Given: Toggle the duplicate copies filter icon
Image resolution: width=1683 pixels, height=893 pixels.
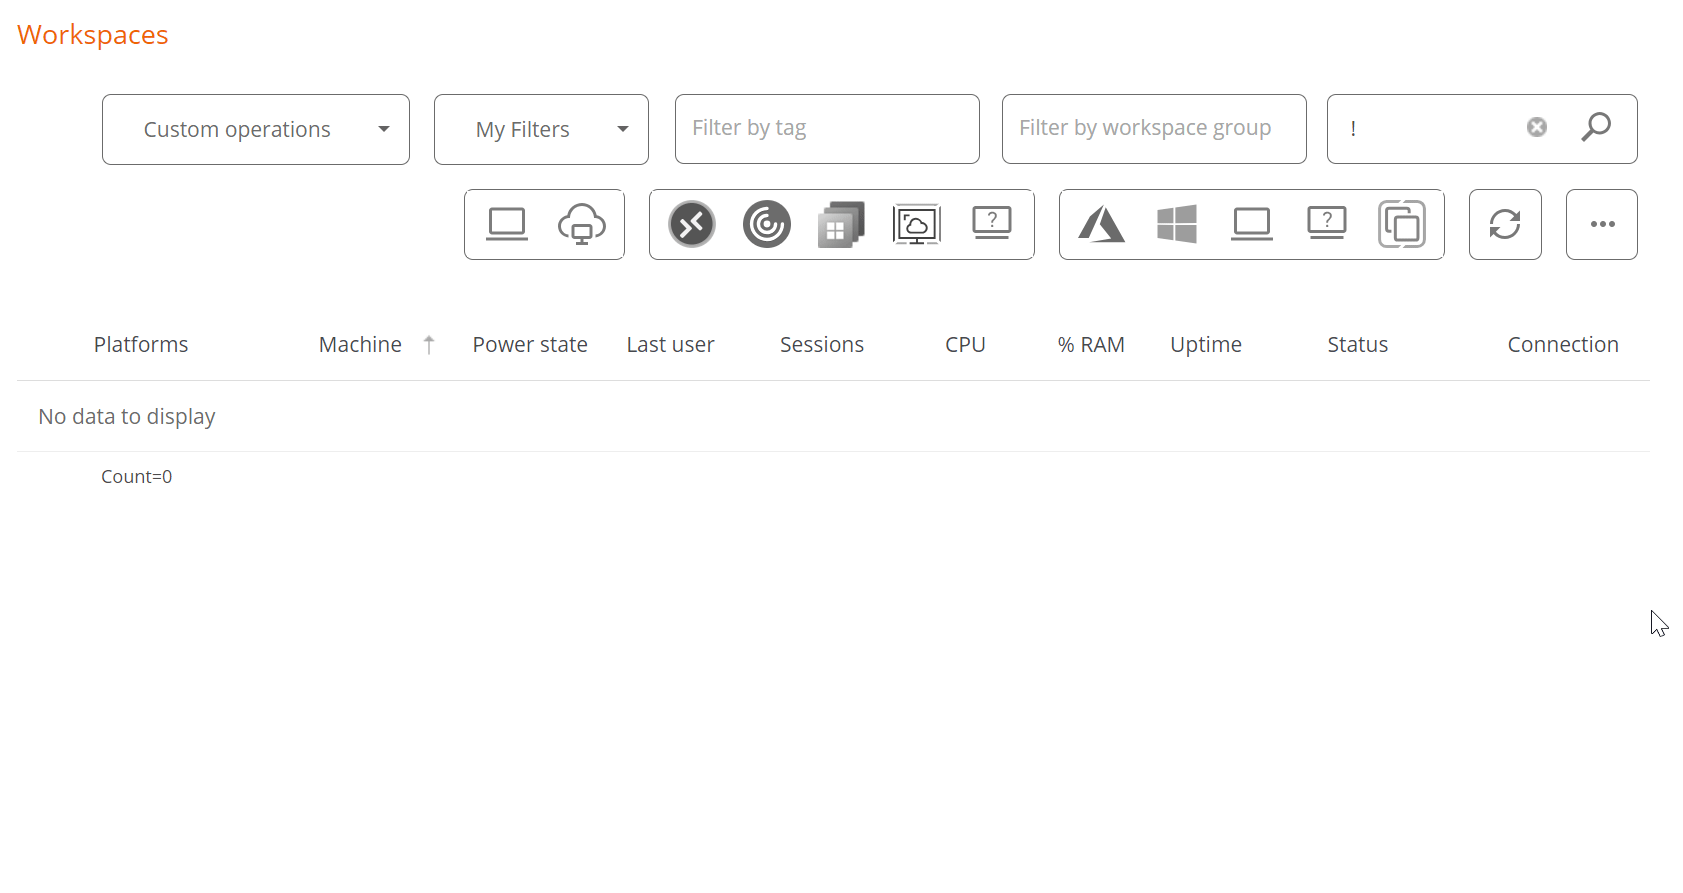Looking at the screenshot, I should click(x=1402, y=224).
